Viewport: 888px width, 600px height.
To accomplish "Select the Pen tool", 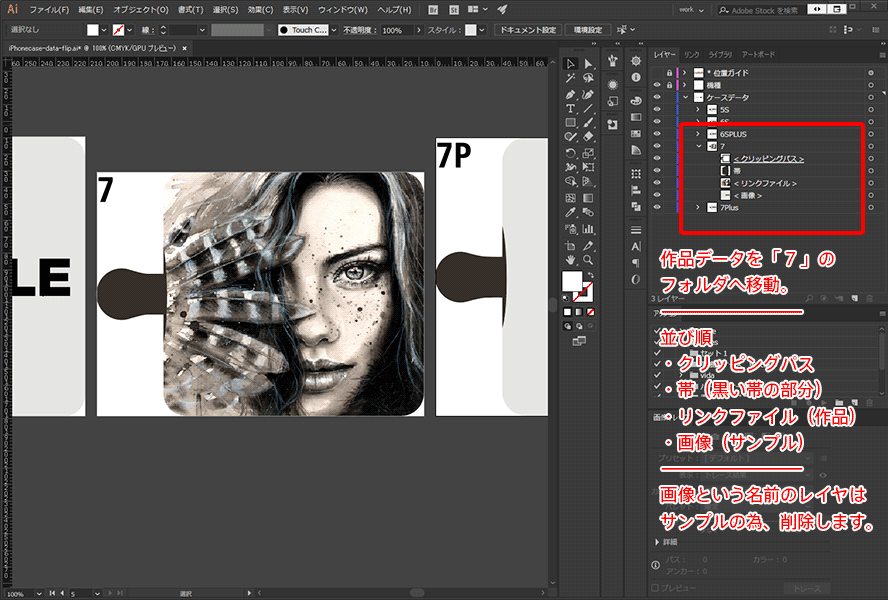I will tap(570, 93).
